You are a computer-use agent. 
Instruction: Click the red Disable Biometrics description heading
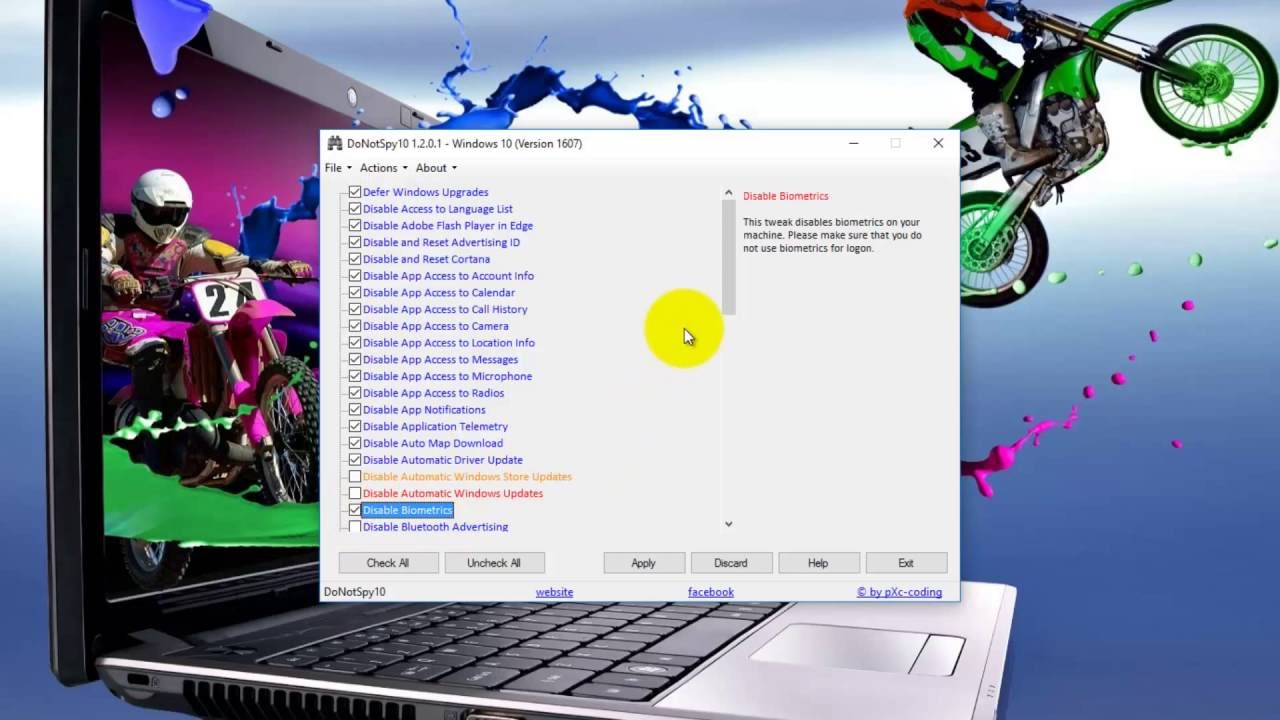coord(786,196)
